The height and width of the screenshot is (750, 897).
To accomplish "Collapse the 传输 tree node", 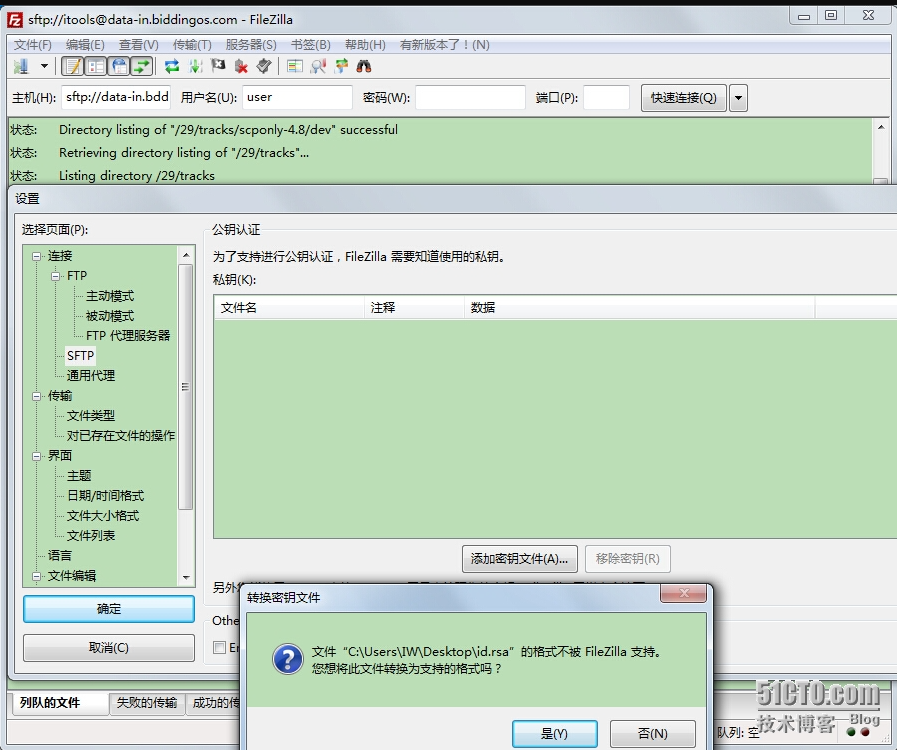I will tap(36, 396).
